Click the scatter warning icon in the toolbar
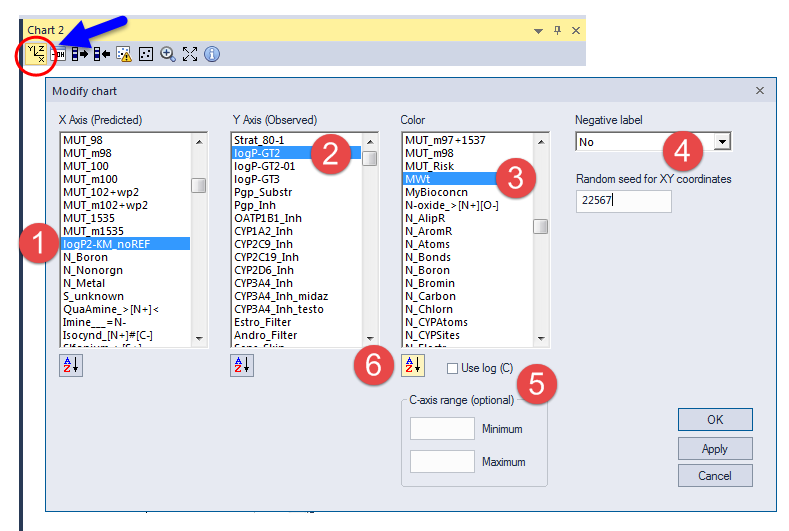This screenshot has width=789, height=531. point(124,54)
